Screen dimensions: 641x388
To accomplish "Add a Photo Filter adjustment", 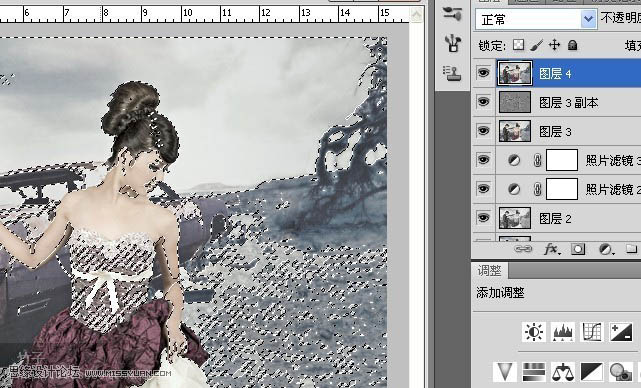I will [621, 372].
